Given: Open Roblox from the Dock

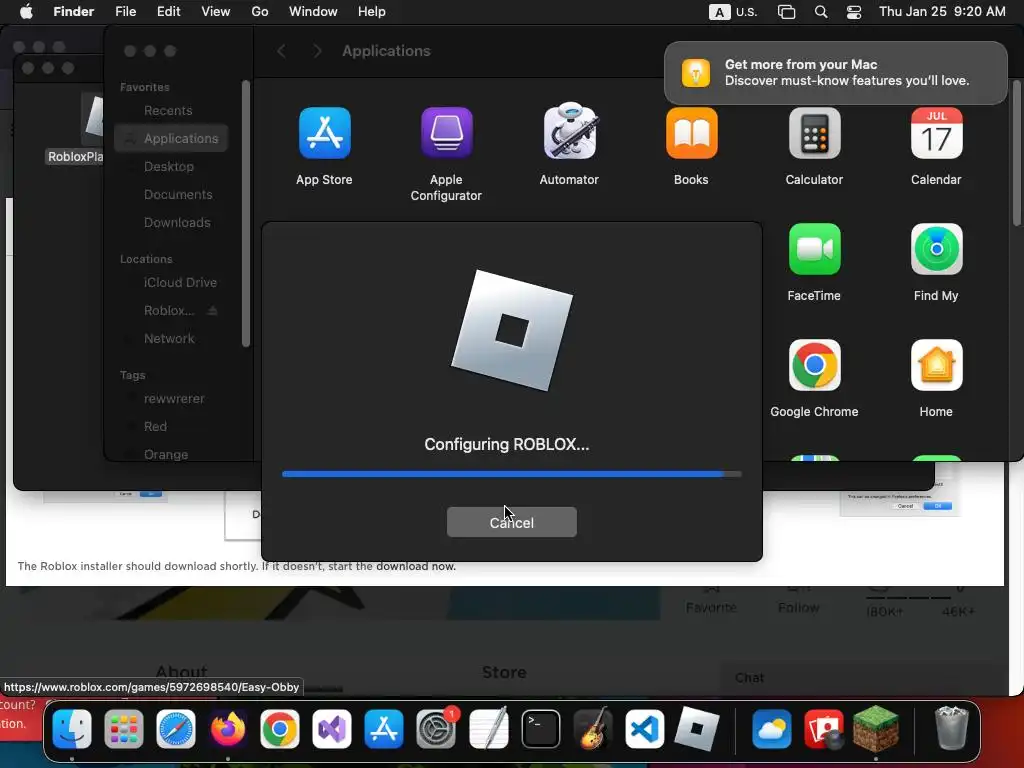Looking at the screenshot, I should tap(697, 729).
